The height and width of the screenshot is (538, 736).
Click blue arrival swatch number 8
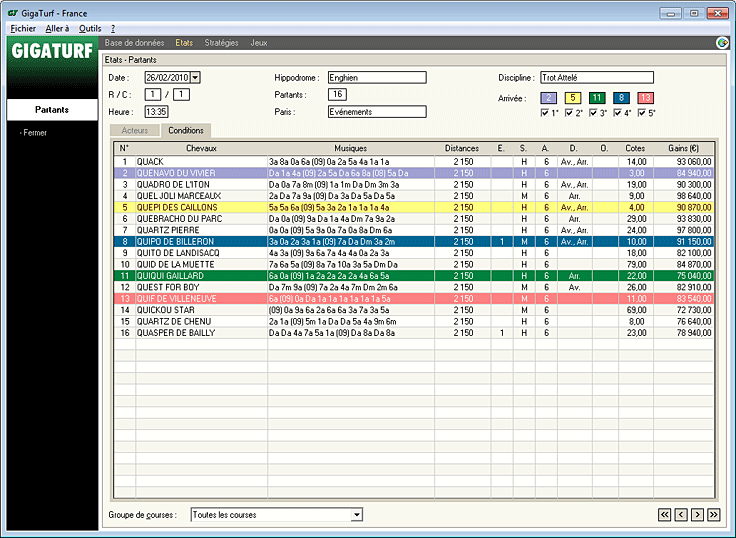tap(621, 98)
